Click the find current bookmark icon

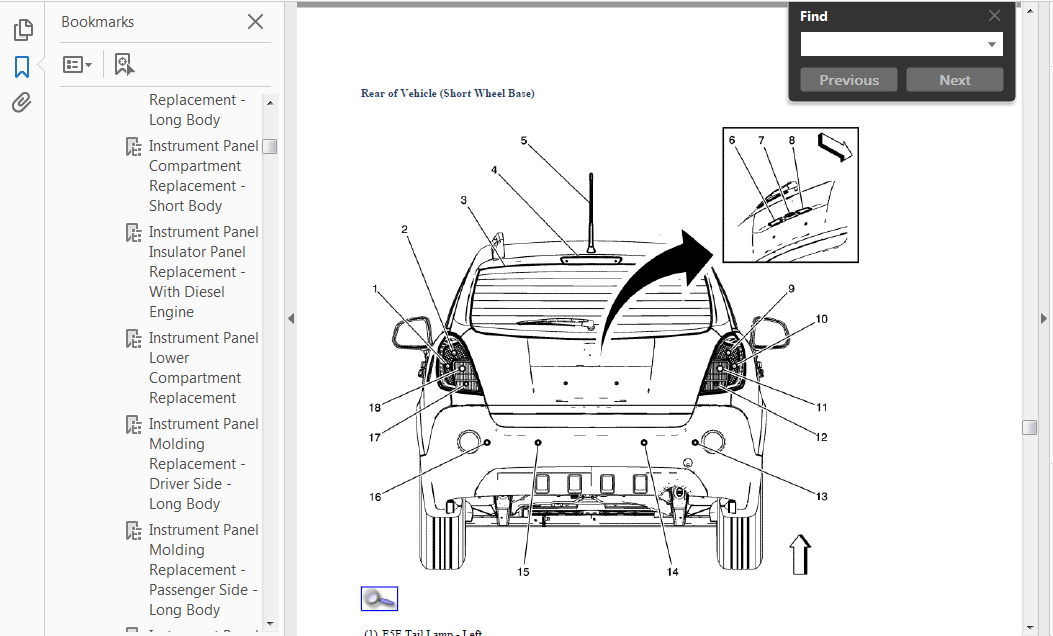[124, 64]
